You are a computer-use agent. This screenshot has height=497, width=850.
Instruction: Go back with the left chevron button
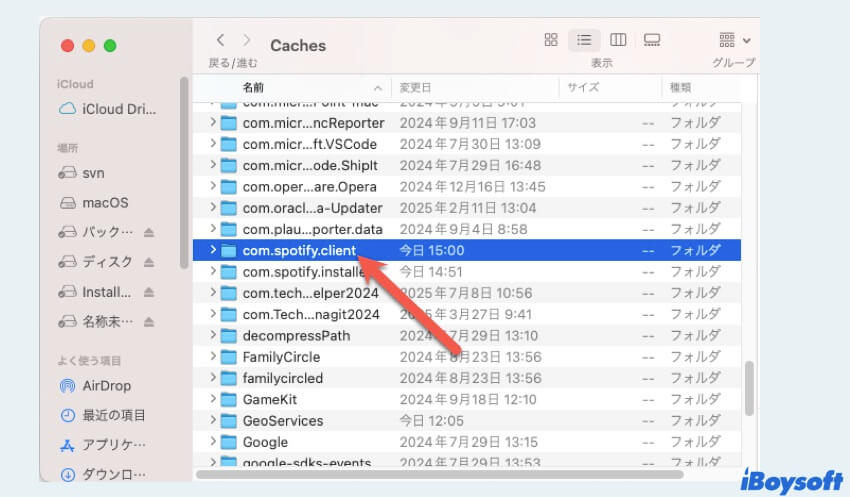click(x=220, y=40)
